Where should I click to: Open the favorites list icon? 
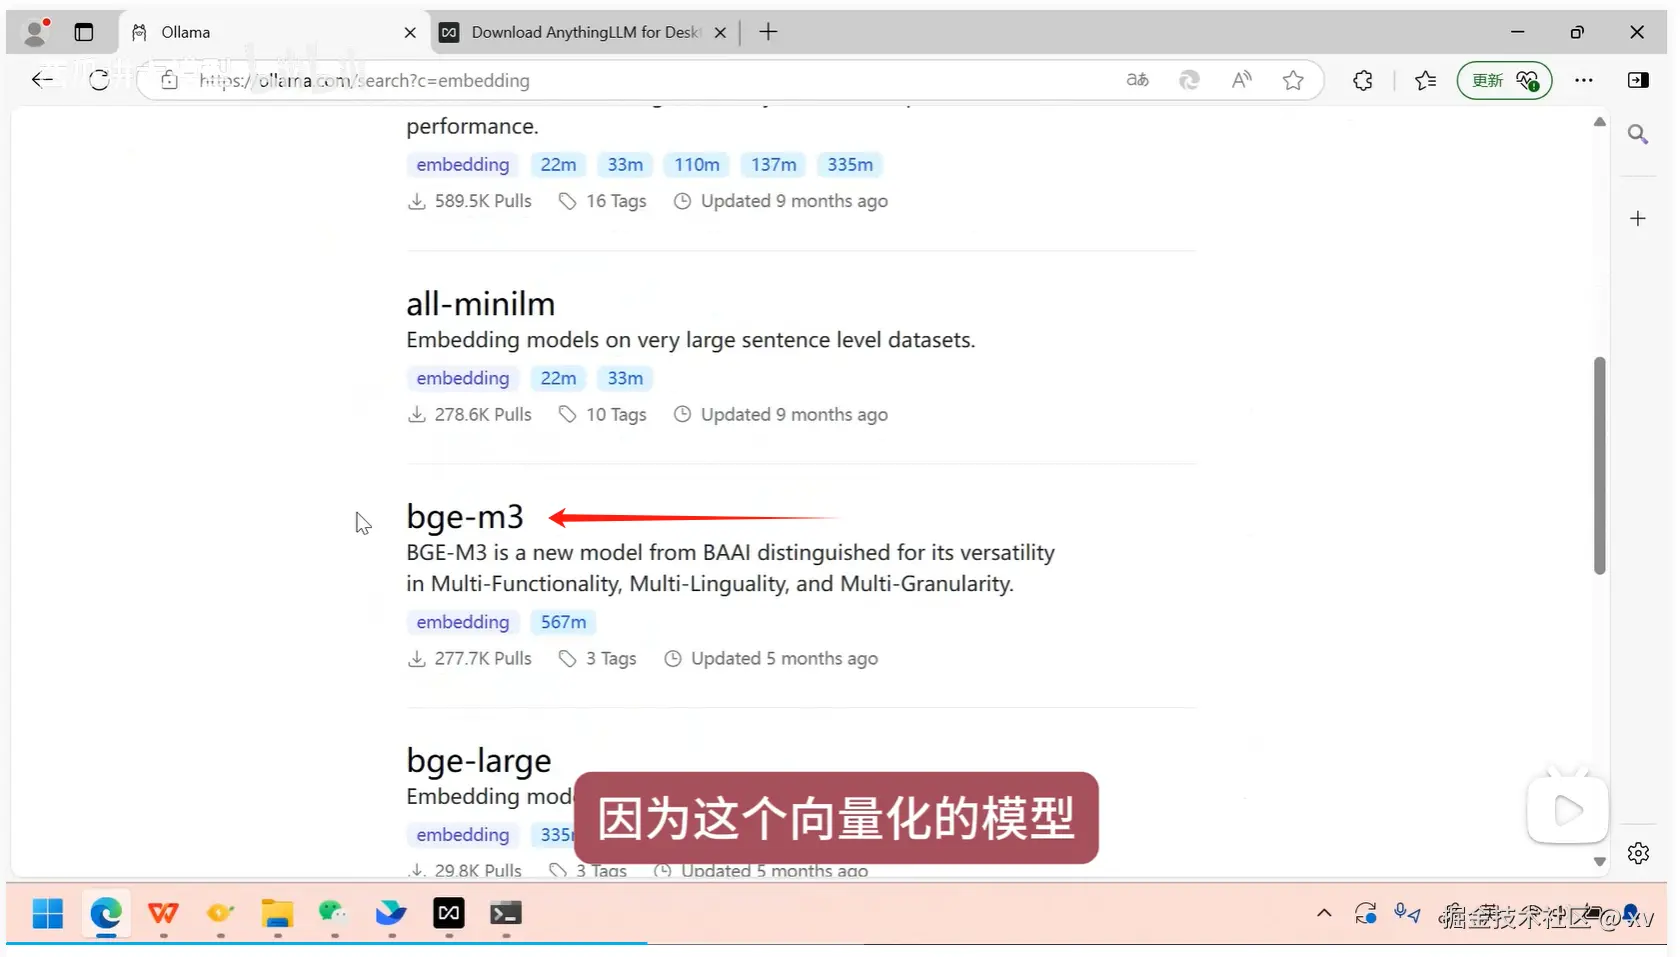pos(1425,80)
